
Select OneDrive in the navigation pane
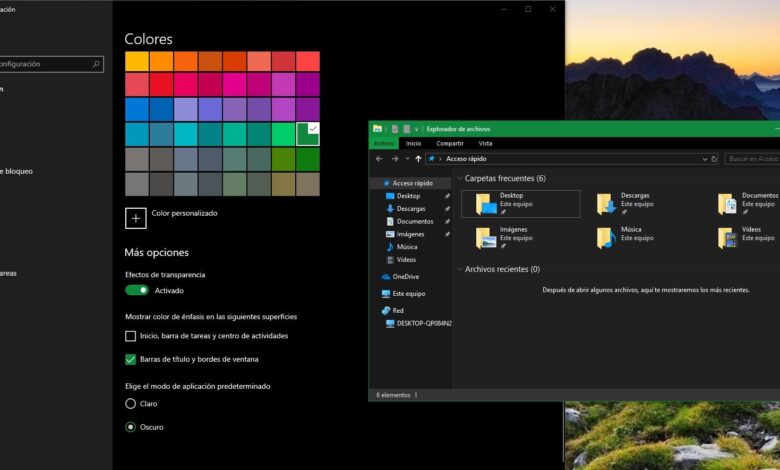tap(405, 276)
